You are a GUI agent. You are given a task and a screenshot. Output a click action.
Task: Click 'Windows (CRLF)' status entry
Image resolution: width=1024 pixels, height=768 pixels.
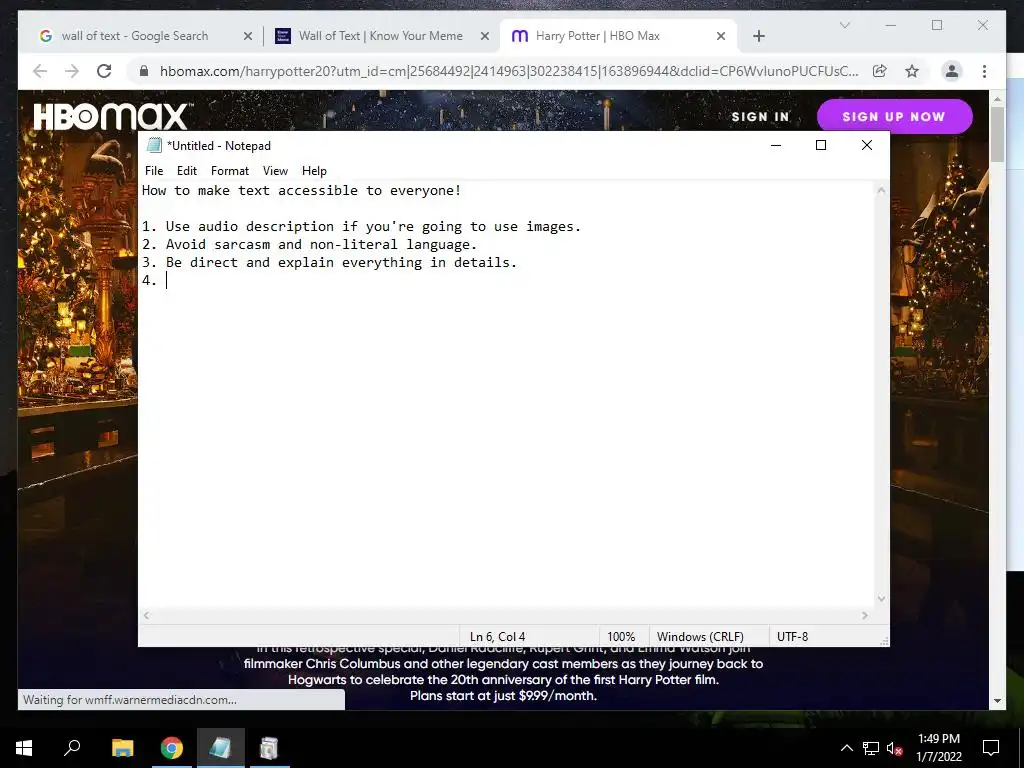tap(700, 637)
